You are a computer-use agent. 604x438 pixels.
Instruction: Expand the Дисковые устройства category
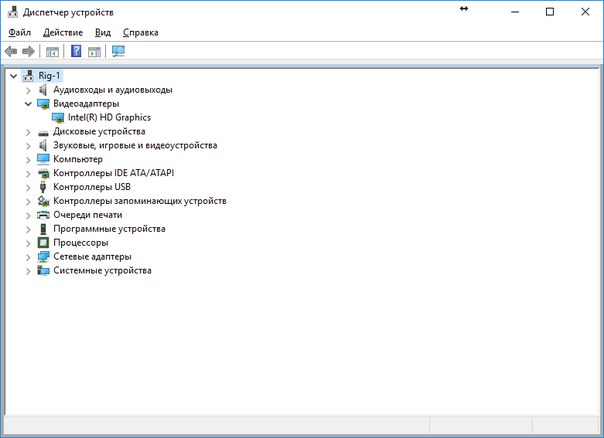(x=28, y=131)
